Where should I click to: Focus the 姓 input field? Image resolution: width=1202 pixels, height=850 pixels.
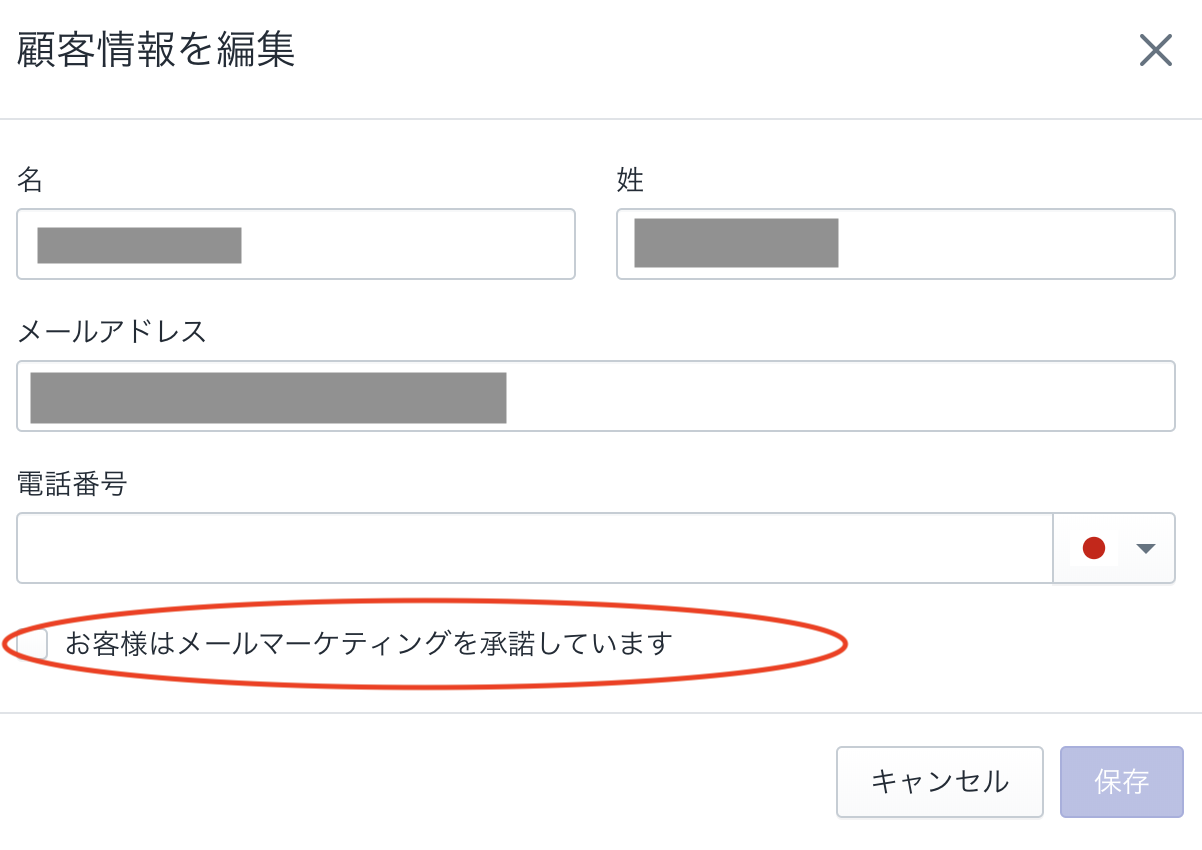[x=1000, y=244]
